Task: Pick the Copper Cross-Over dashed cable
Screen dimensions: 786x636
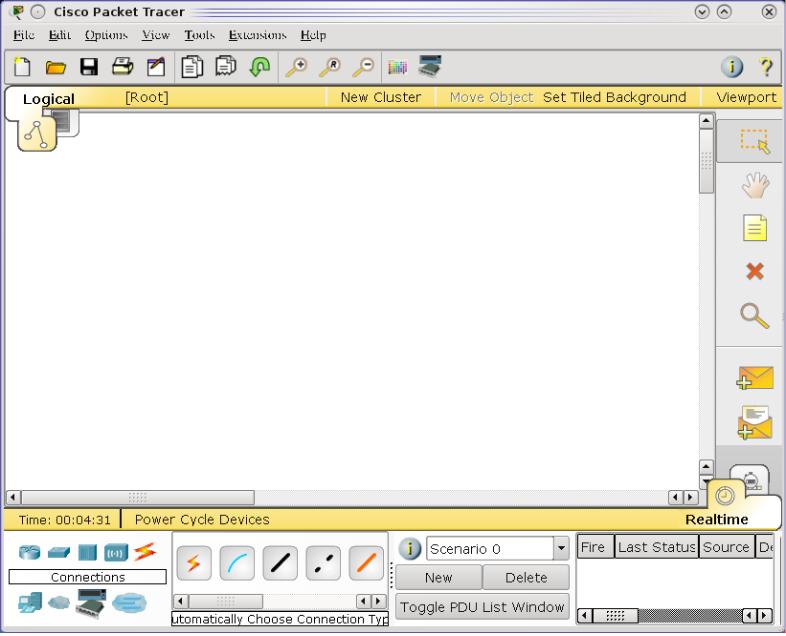Action: (x=323, y=563)
